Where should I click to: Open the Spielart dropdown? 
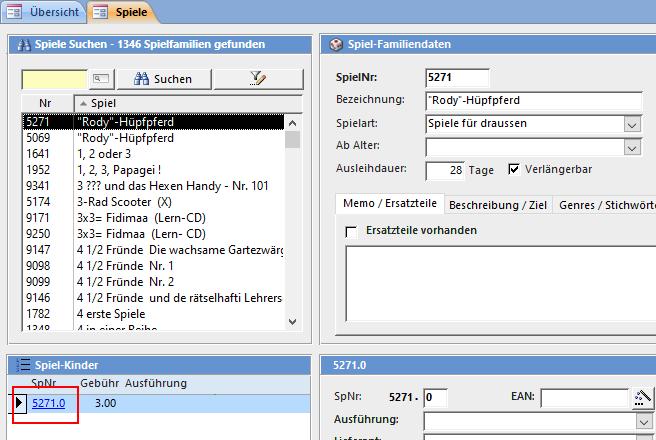pyautogui.click(x=632, y=124)
